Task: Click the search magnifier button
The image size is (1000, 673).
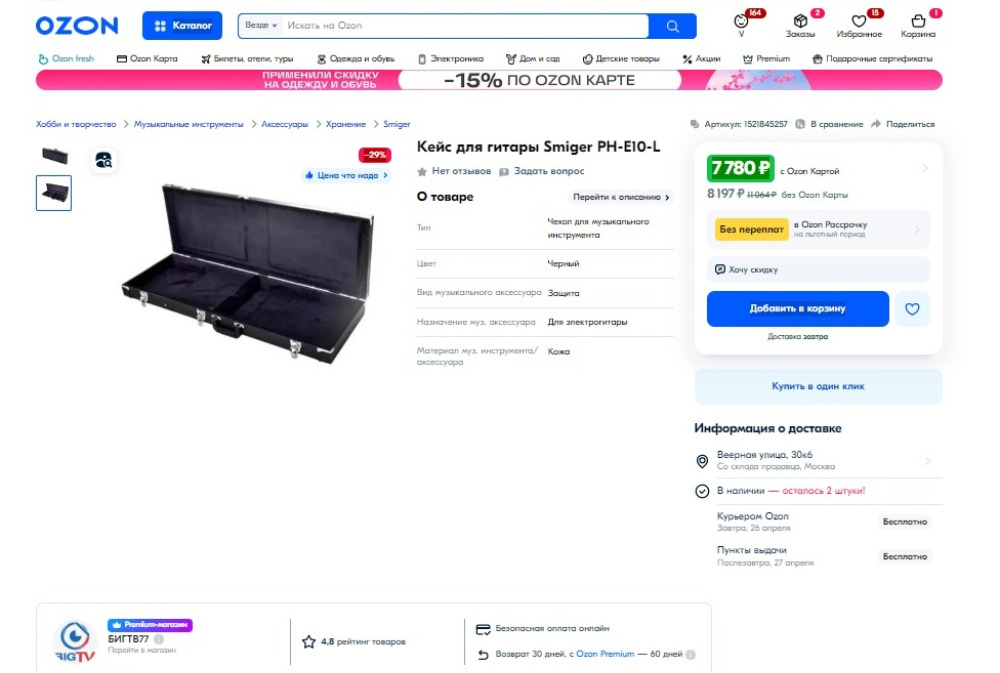Action: 672,26
